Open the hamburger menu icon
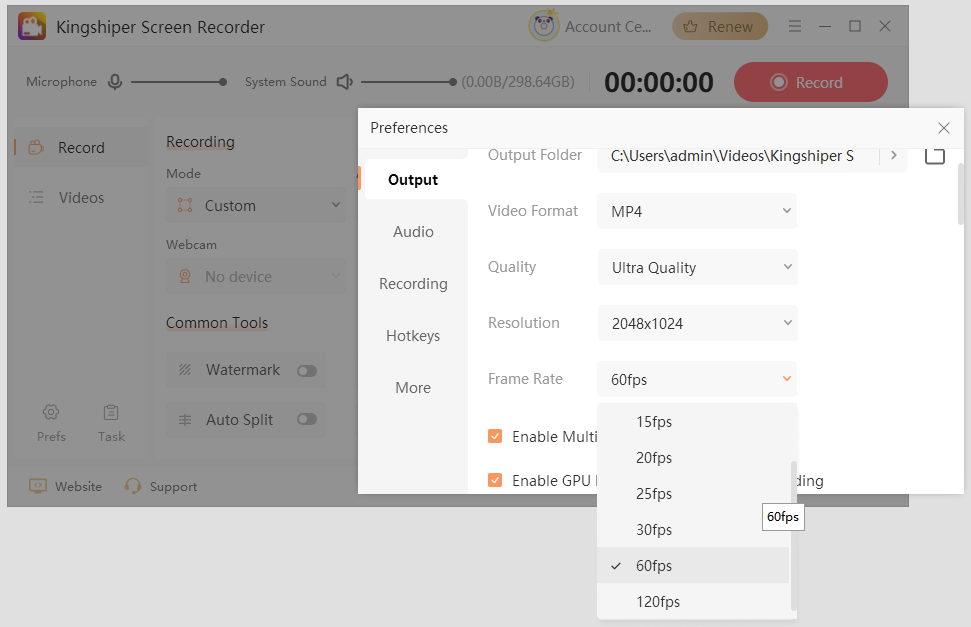 795,26
